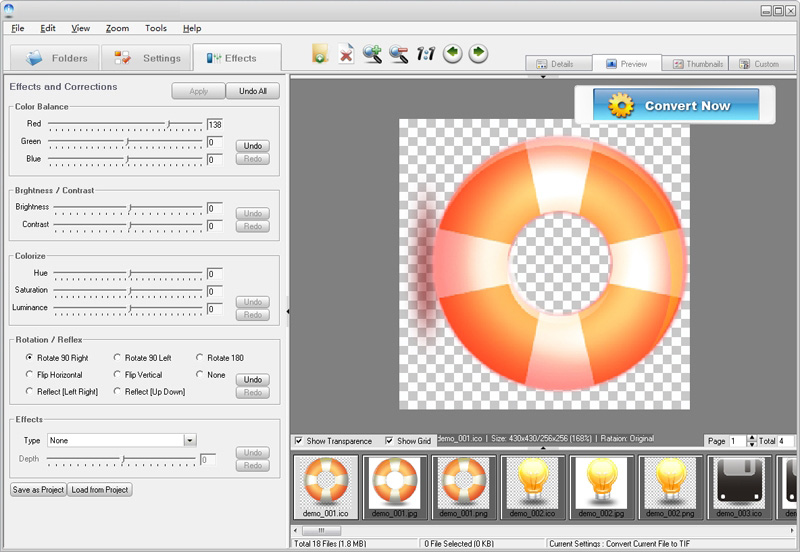Open the File menu
This screenshot has height=552, width=800.
(18, 28)
